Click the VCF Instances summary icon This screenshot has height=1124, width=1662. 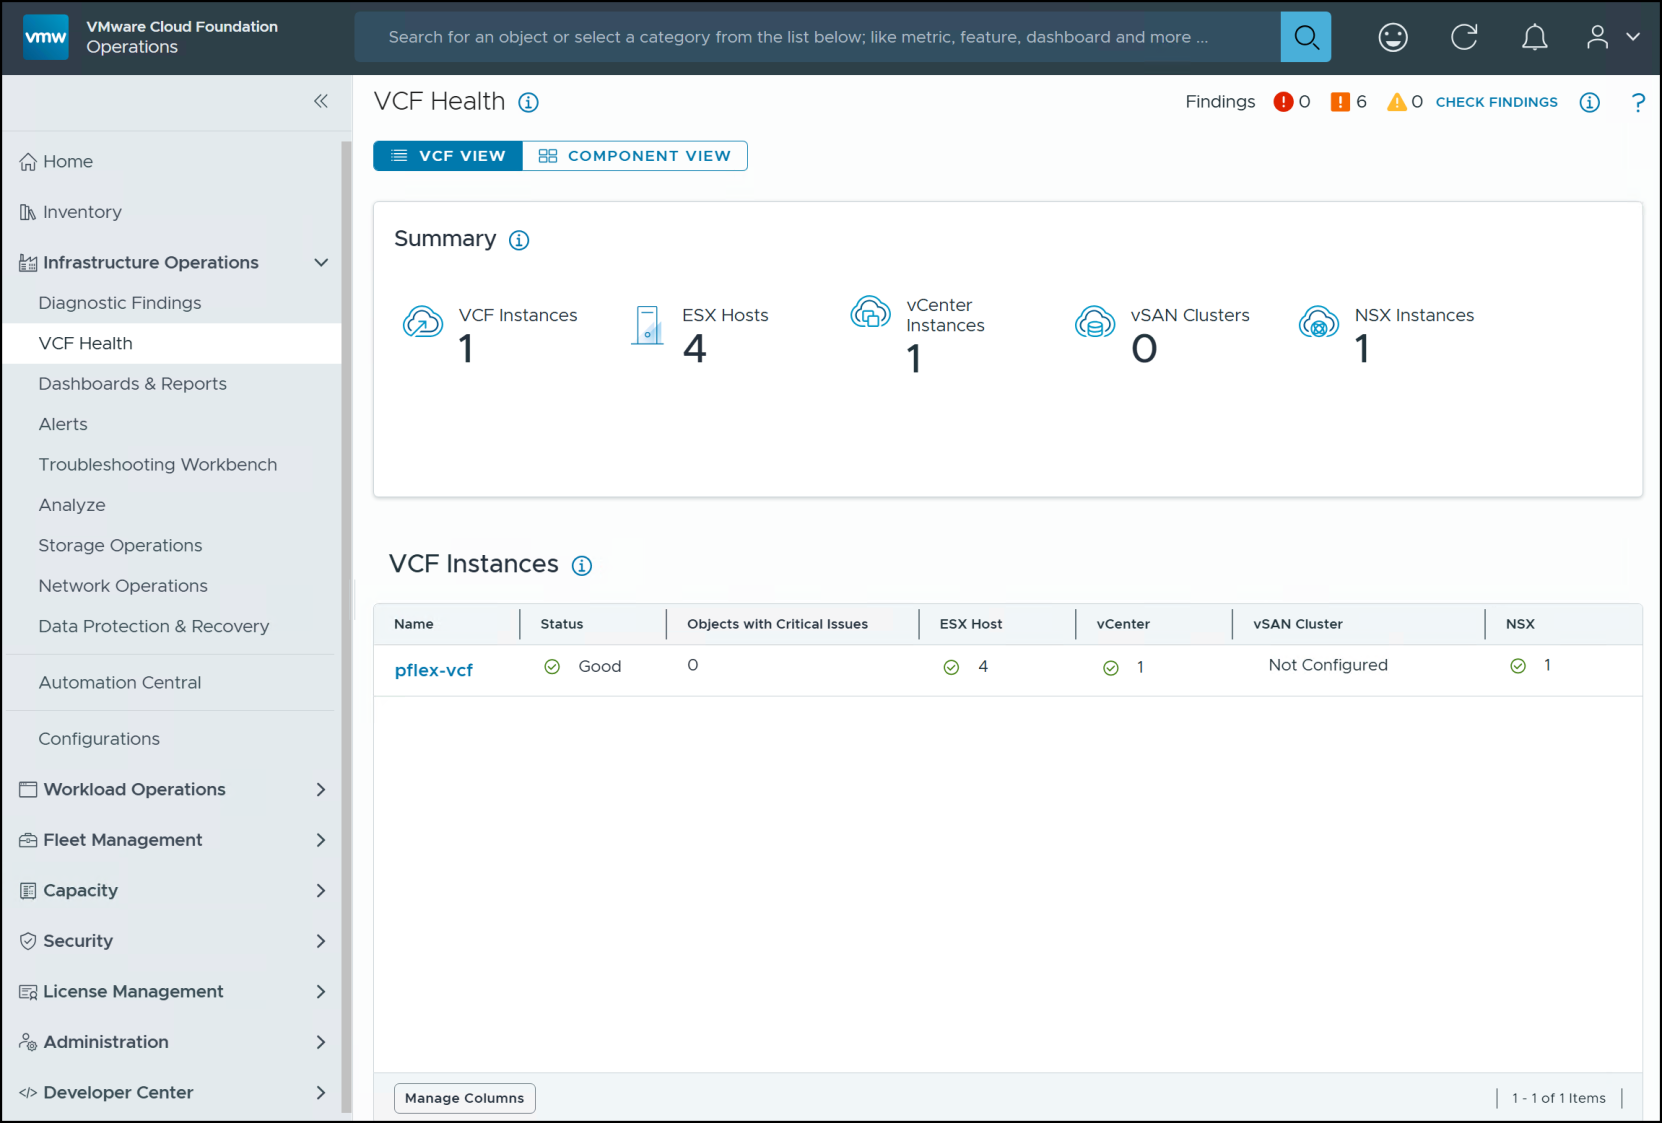coord(423,322)
